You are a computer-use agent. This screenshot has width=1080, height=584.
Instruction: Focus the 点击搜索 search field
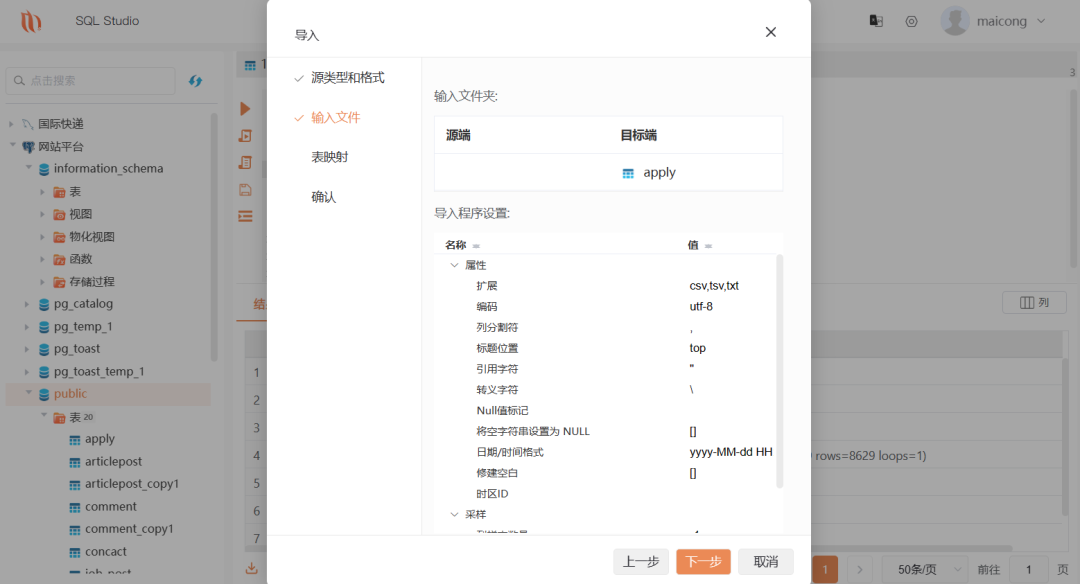(x=90, y=81)
